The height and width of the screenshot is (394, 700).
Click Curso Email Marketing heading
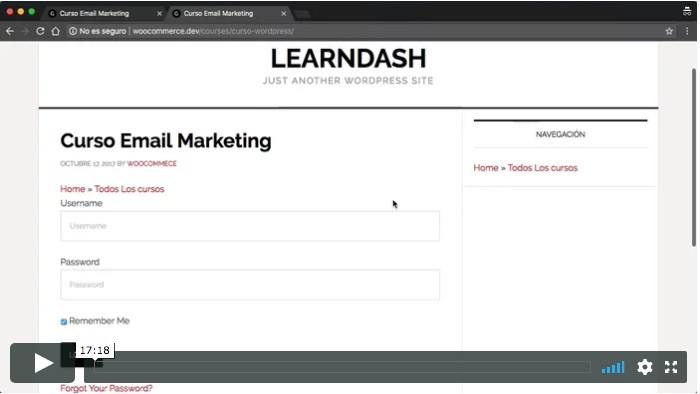(x=166, y=141)
